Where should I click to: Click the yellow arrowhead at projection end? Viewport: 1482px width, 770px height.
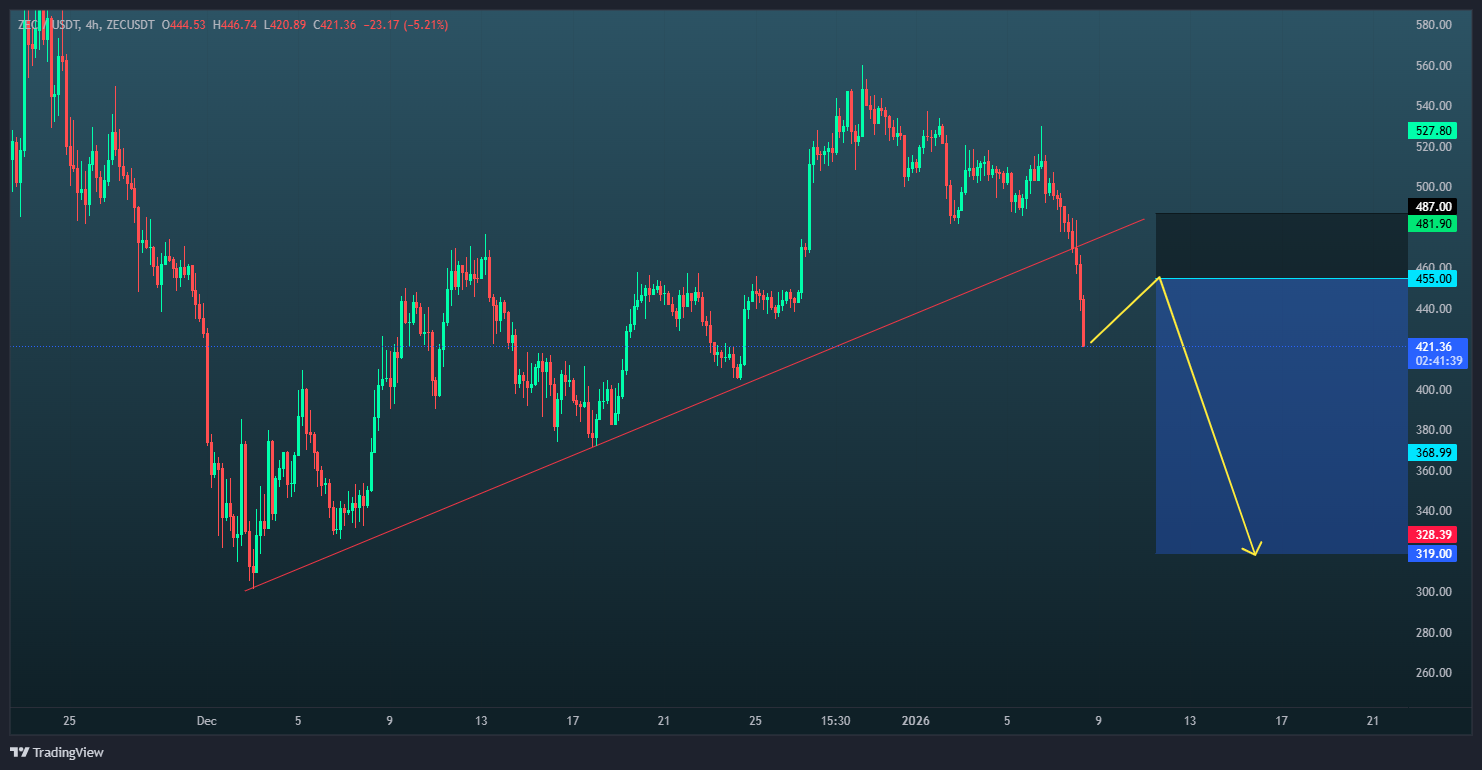click(1253, 549)
